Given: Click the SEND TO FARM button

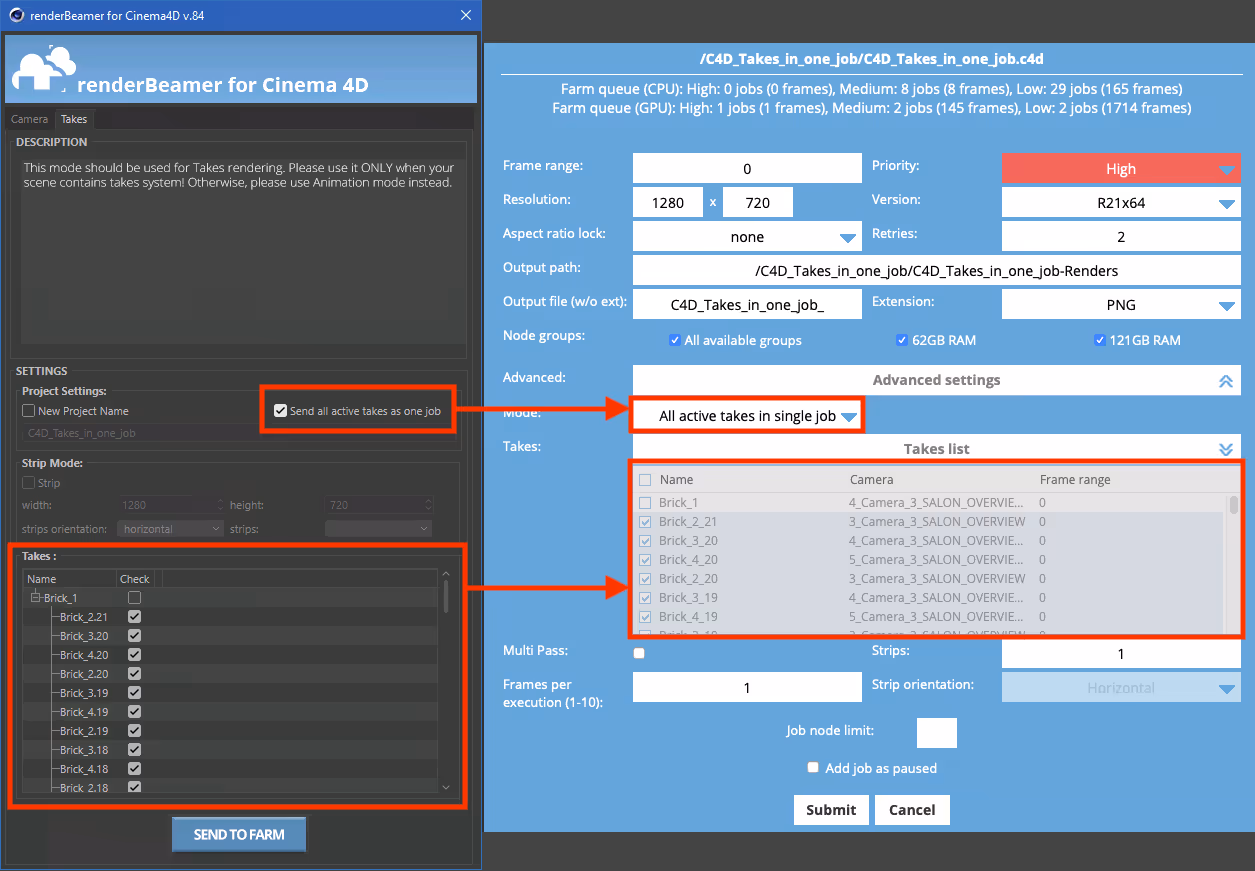Looking at the screenshot, I should point(239,834).
